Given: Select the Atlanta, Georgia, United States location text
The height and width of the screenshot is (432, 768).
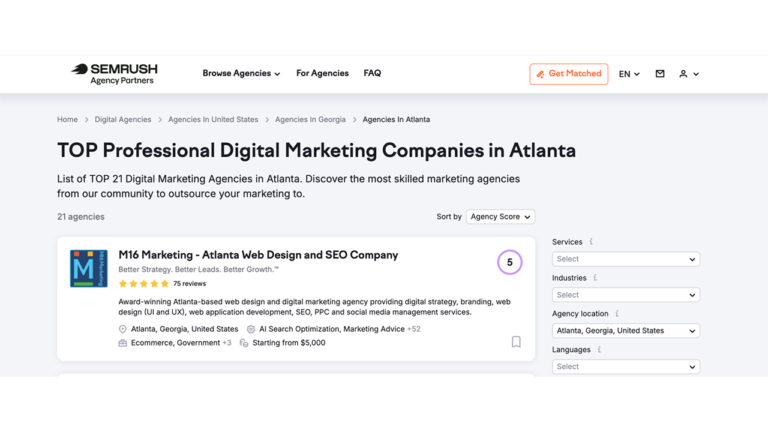Looking at the screenshot, I should pyautogui.click(x=184, y=329).
